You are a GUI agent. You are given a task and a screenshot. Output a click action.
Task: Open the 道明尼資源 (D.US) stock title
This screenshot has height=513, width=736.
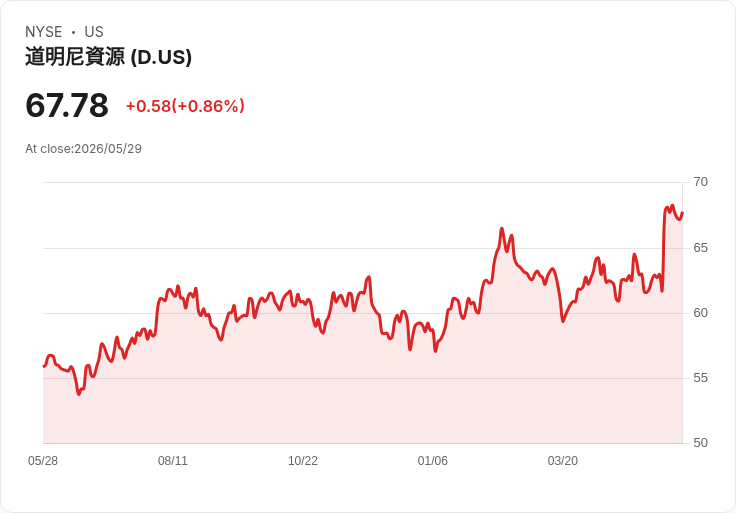(108, 57)
